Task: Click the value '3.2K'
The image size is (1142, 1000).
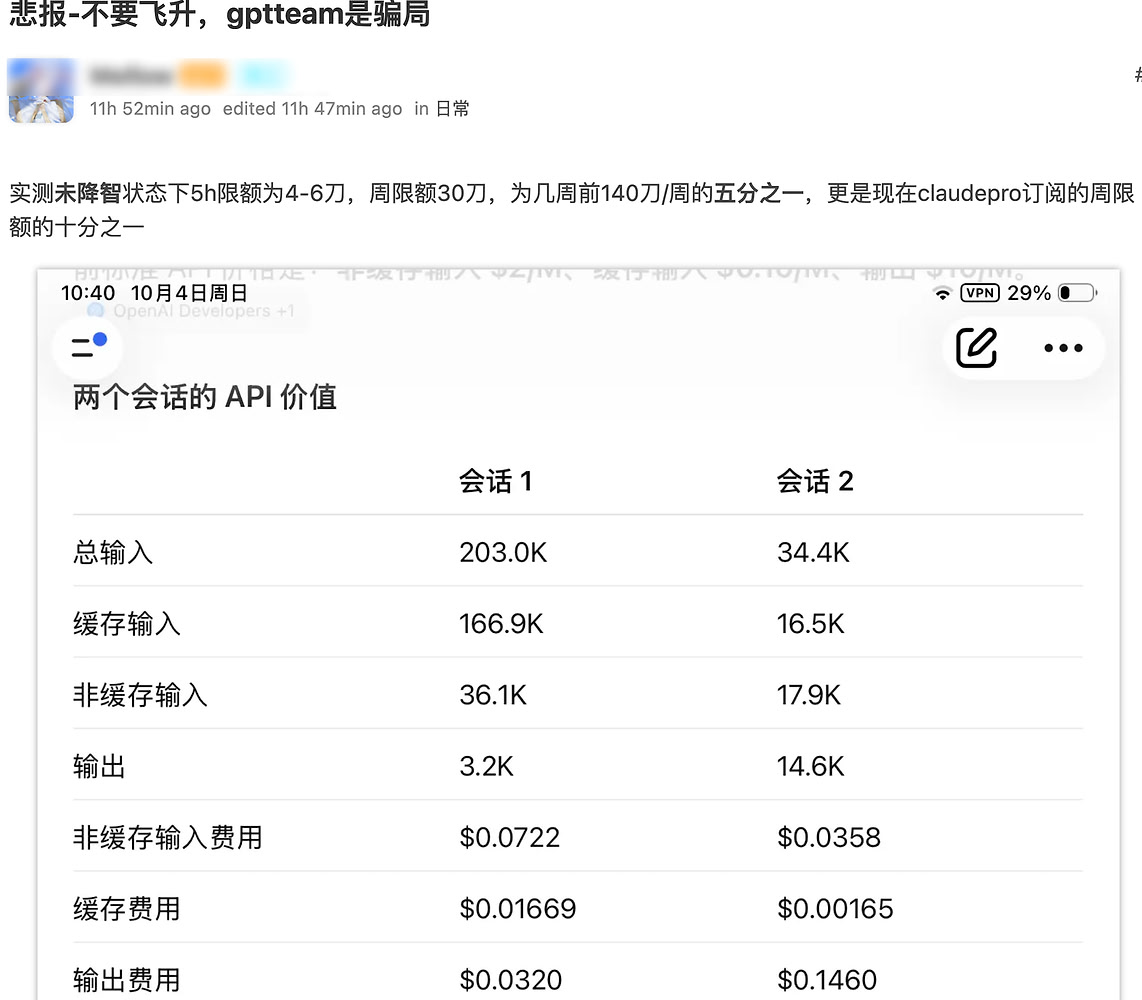Action: coord(487,766)
